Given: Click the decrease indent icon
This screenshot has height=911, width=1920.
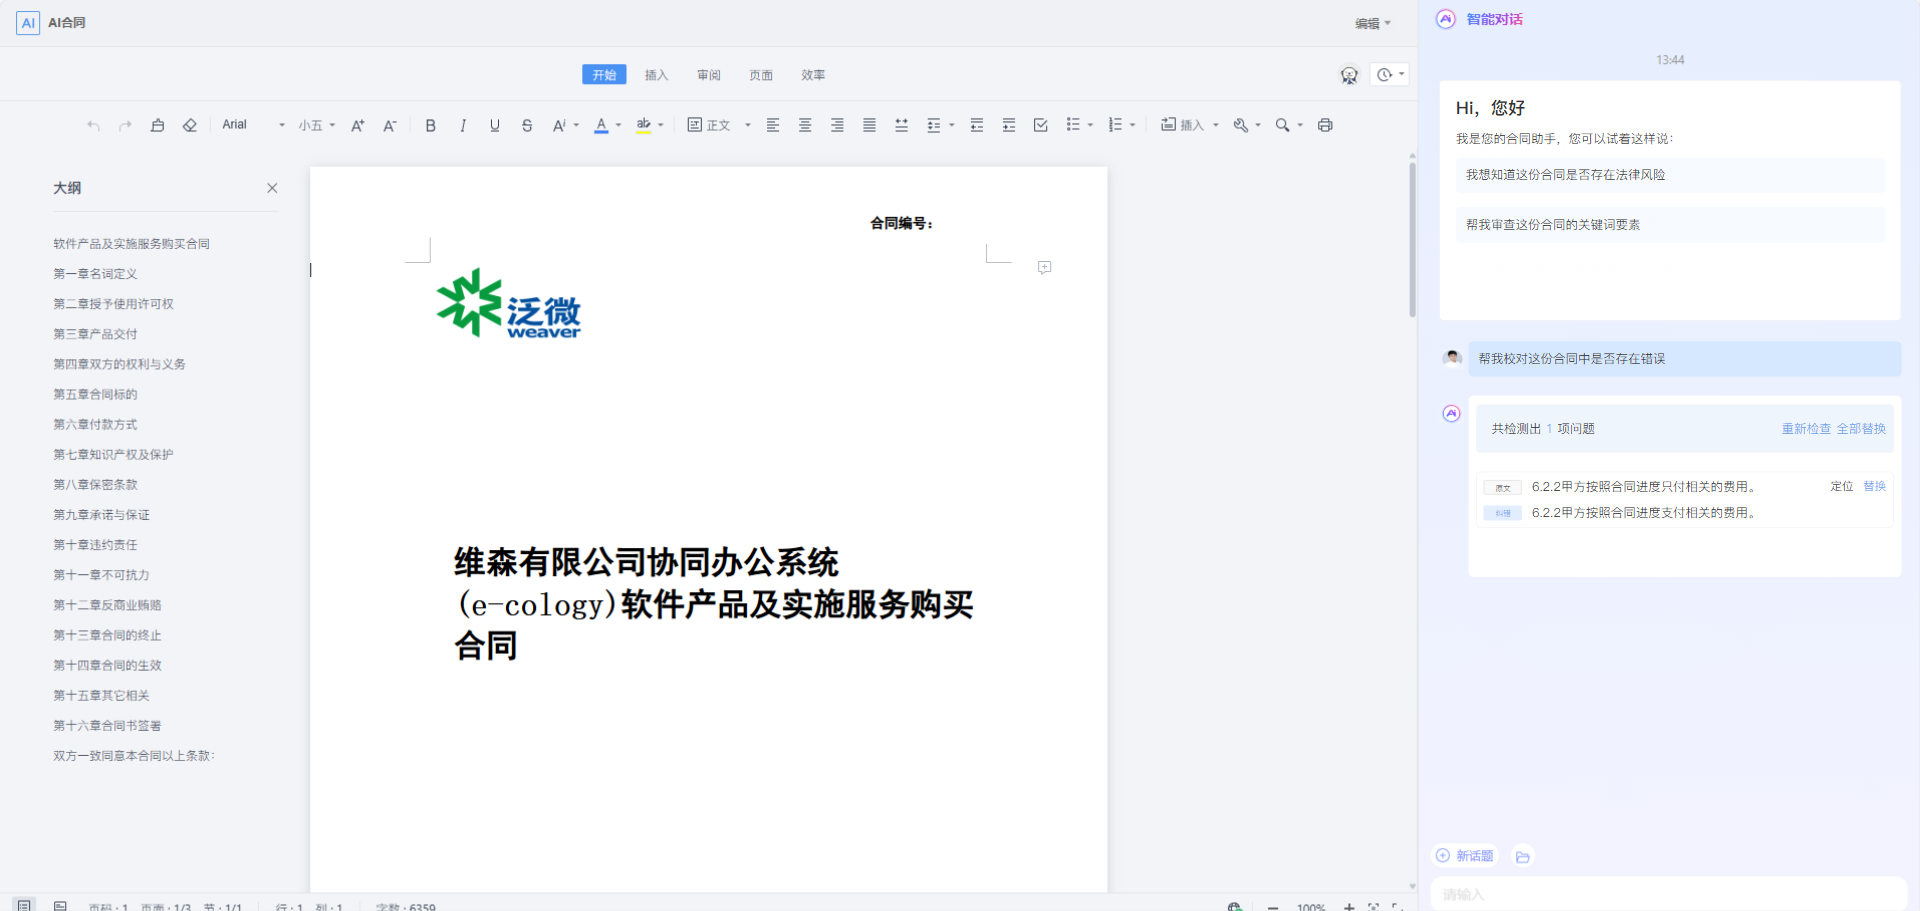Looking at the screenshot, I should [977, 125].
